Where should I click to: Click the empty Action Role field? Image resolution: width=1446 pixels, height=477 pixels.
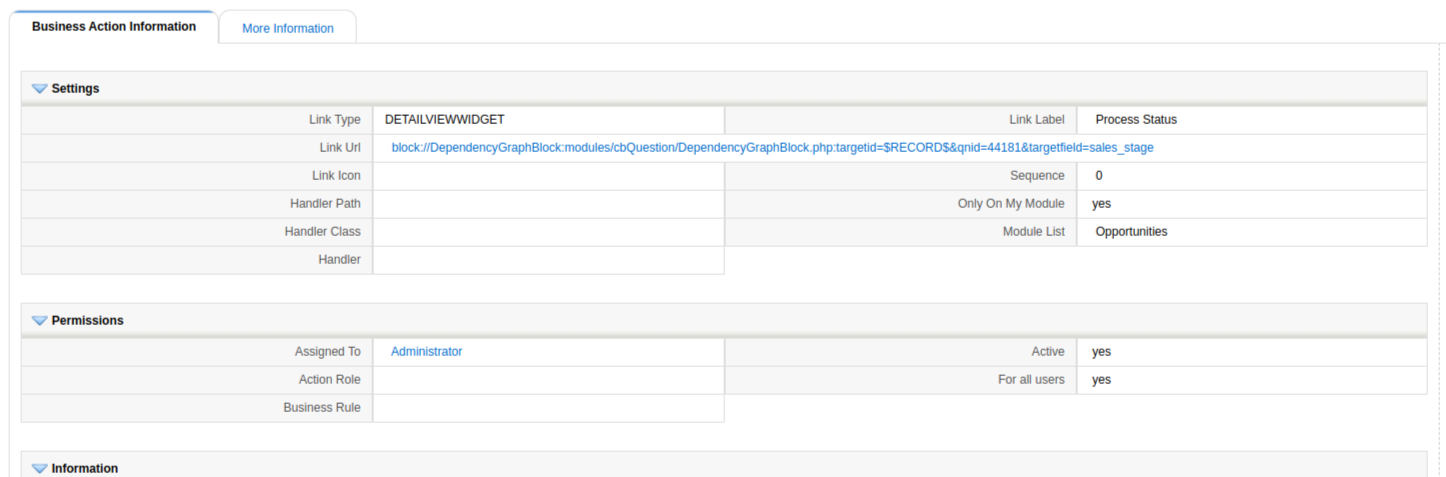point(548,380)
